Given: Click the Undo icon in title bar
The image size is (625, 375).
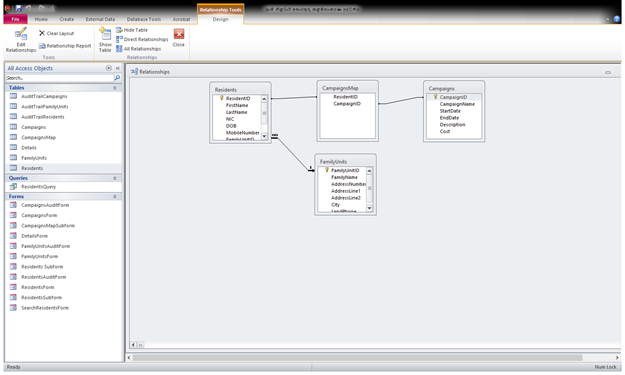Looking at the screenshot, I should (x=28, y=8).
